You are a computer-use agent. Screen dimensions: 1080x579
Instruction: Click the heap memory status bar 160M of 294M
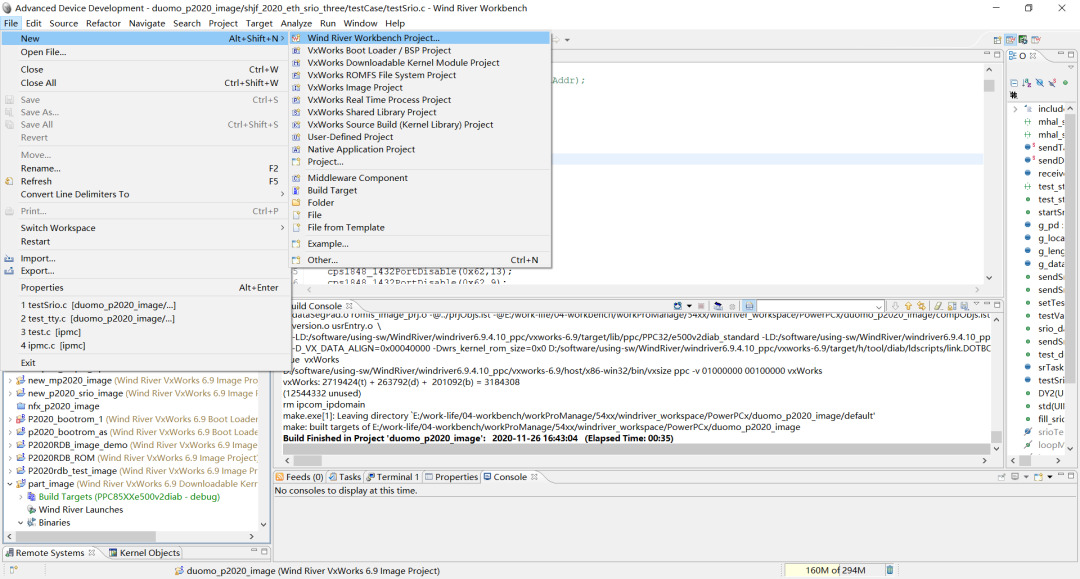coord(825,570)
